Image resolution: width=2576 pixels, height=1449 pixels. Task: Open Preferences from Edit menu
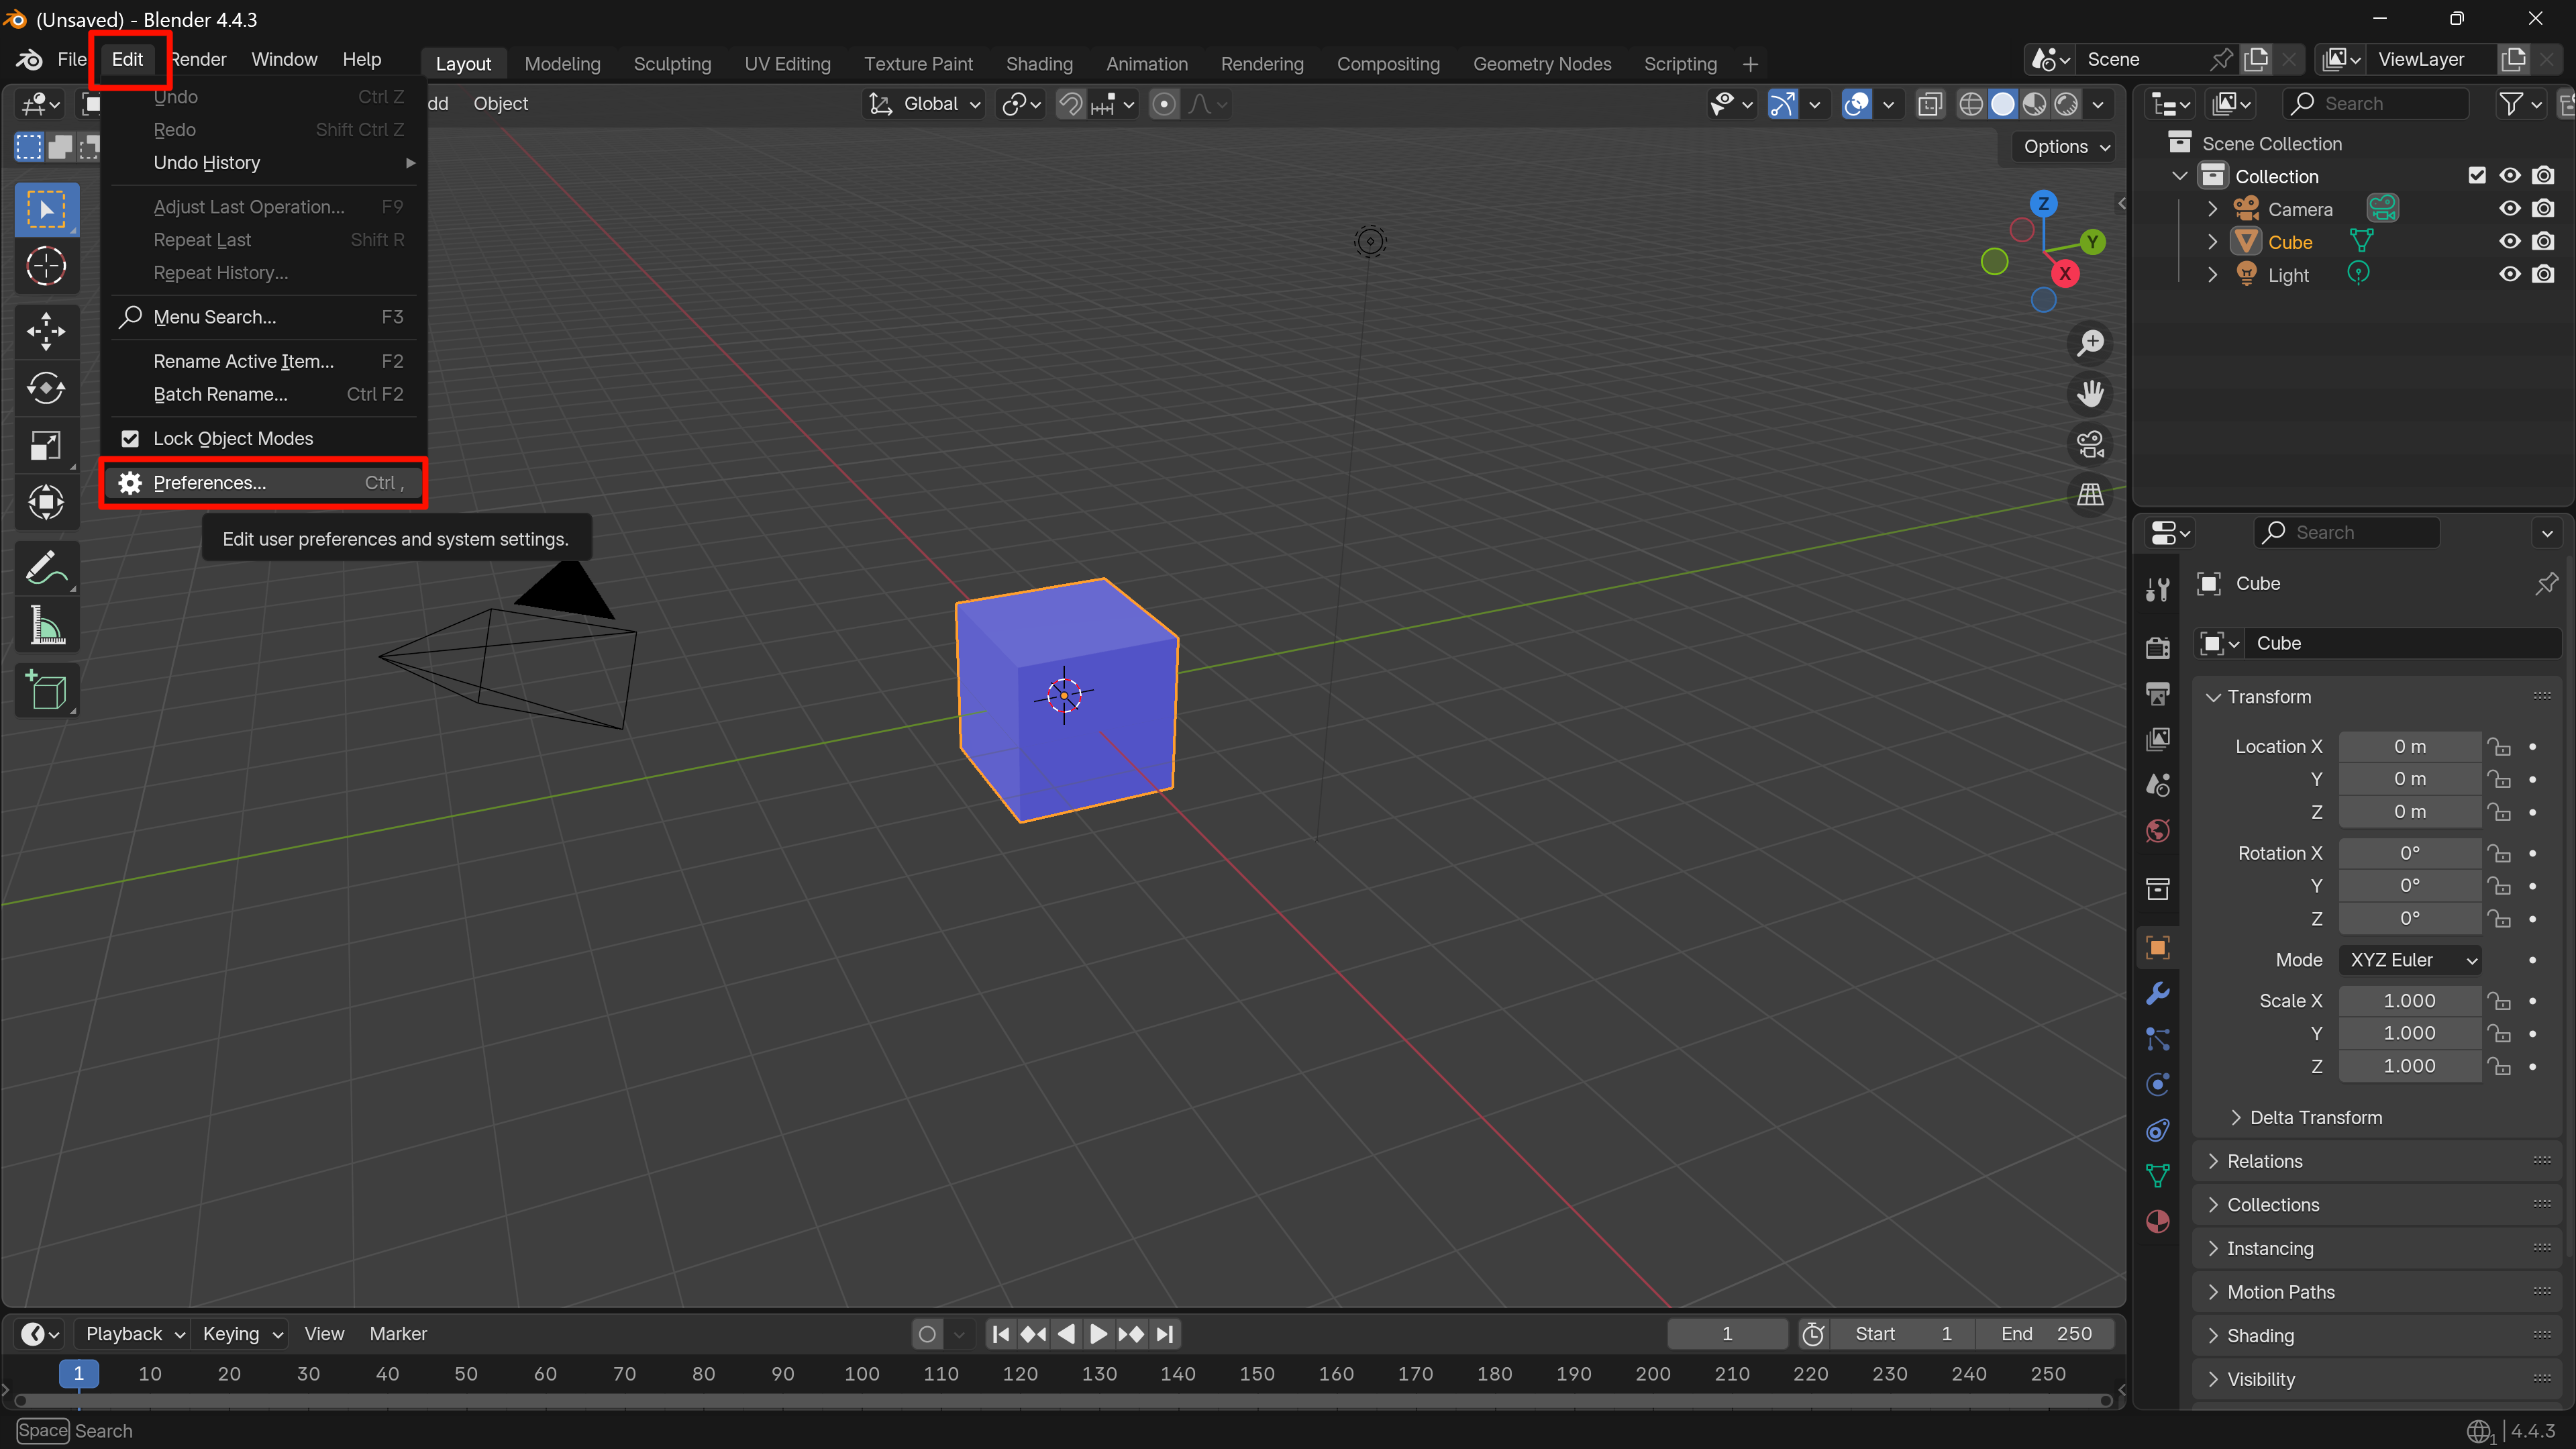263,483
